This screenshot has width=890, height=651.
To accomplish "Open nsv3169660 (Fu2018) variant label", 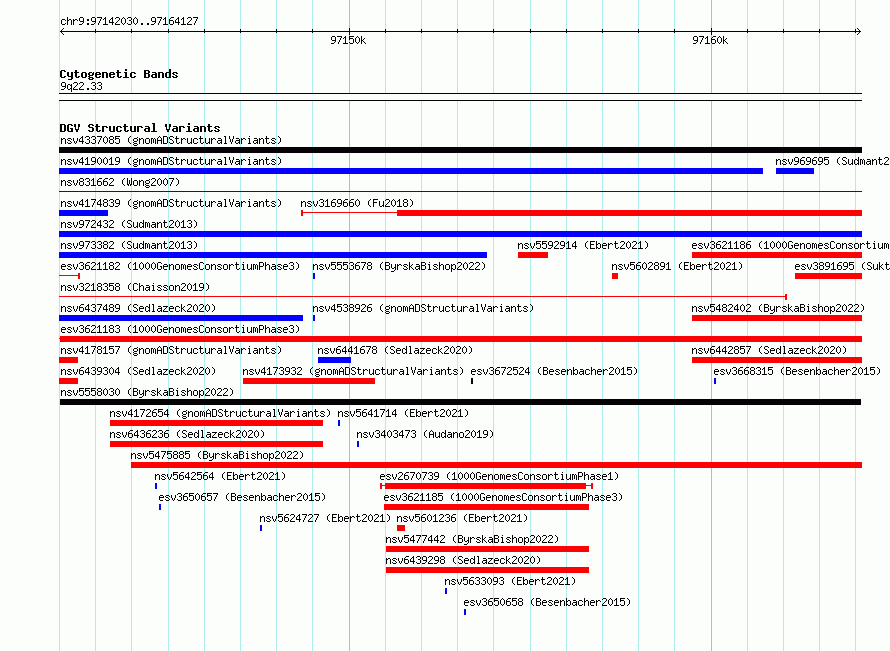I will 357,203.
